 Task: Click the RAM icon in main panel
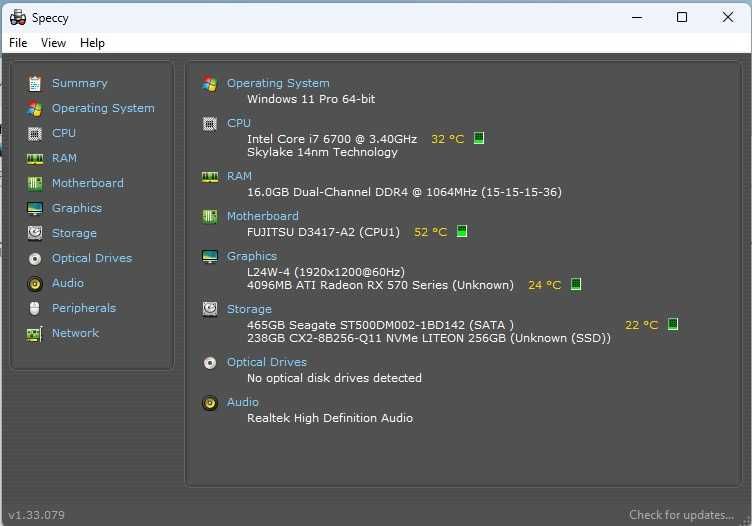(210, 177)
